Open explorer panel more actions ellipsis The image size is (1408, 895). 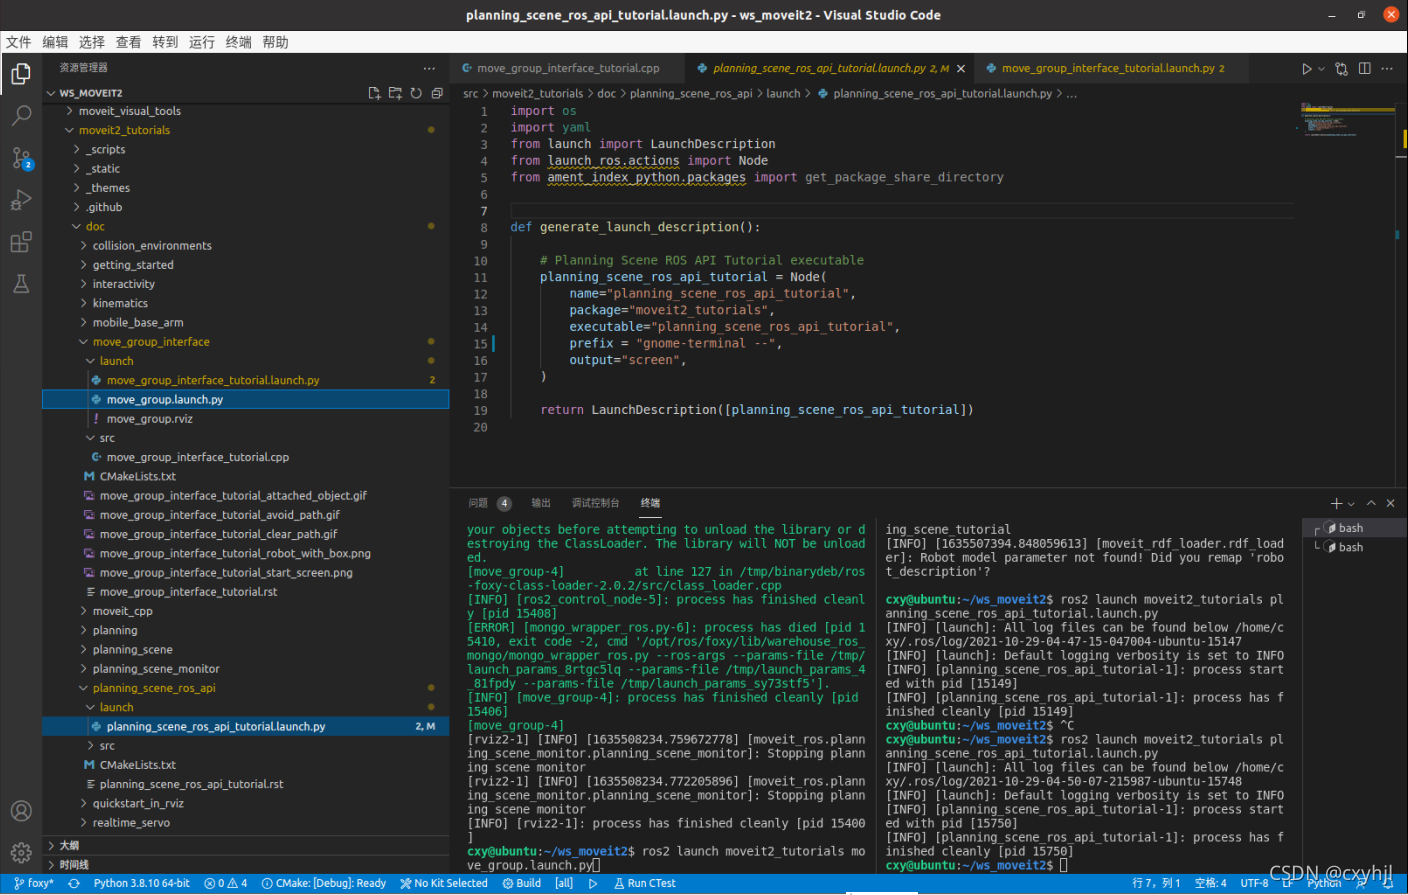[429, 68]
